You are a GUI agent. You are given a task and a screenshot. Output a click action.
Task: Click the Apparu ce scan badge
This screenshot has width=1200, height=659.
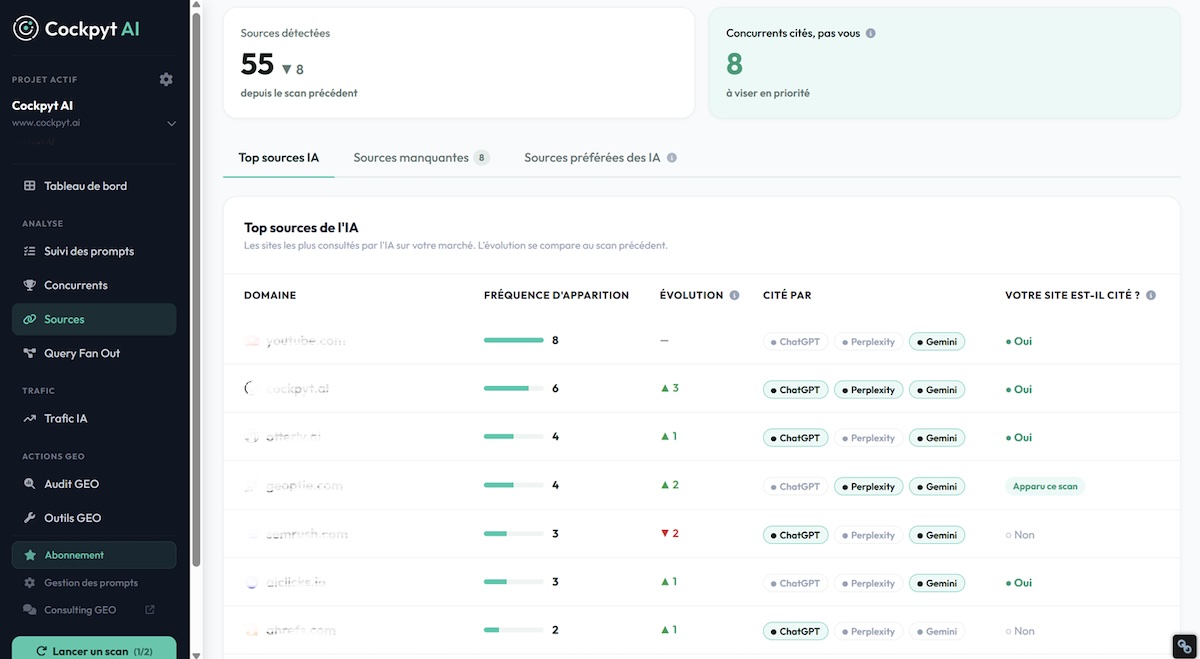tap(1045, 487)
